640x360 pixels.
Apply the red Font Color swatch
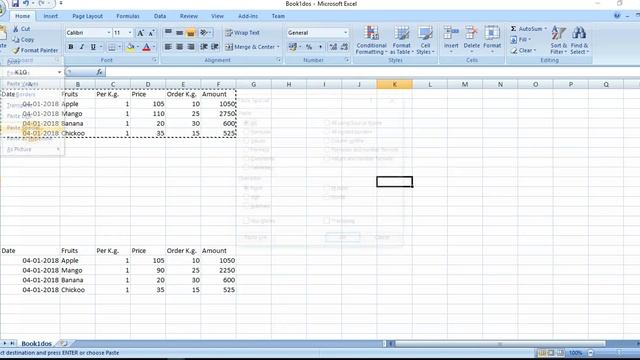click(147, 47)
